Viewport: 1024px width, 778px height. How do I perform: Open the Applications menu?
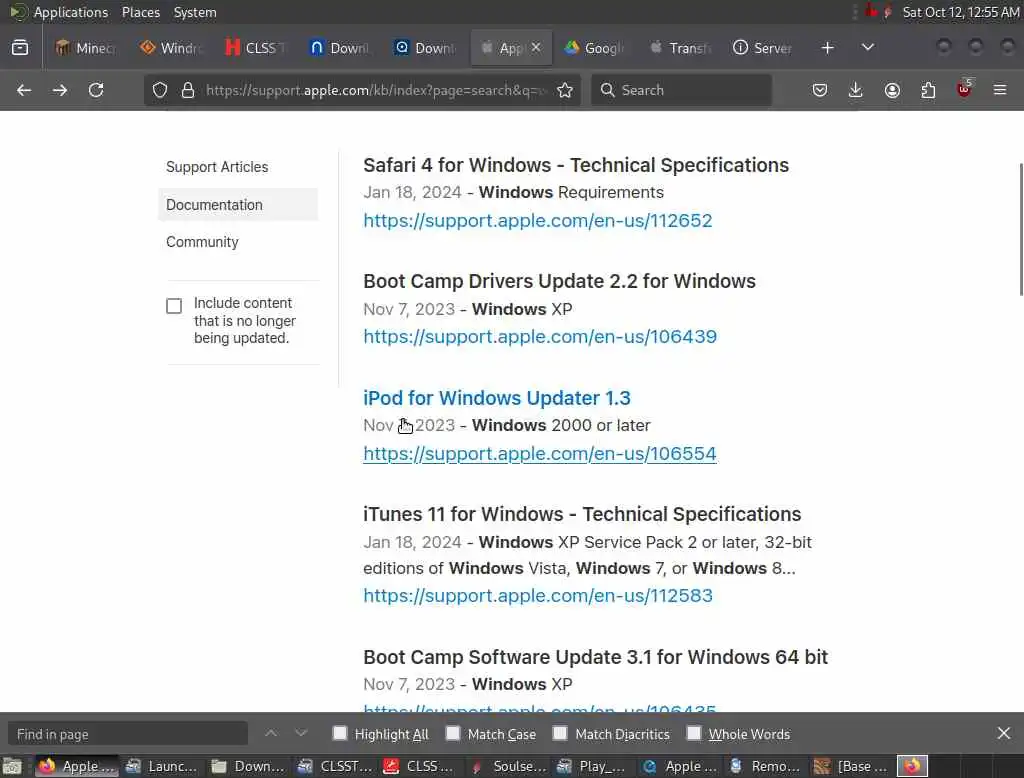tap(71, 12)
